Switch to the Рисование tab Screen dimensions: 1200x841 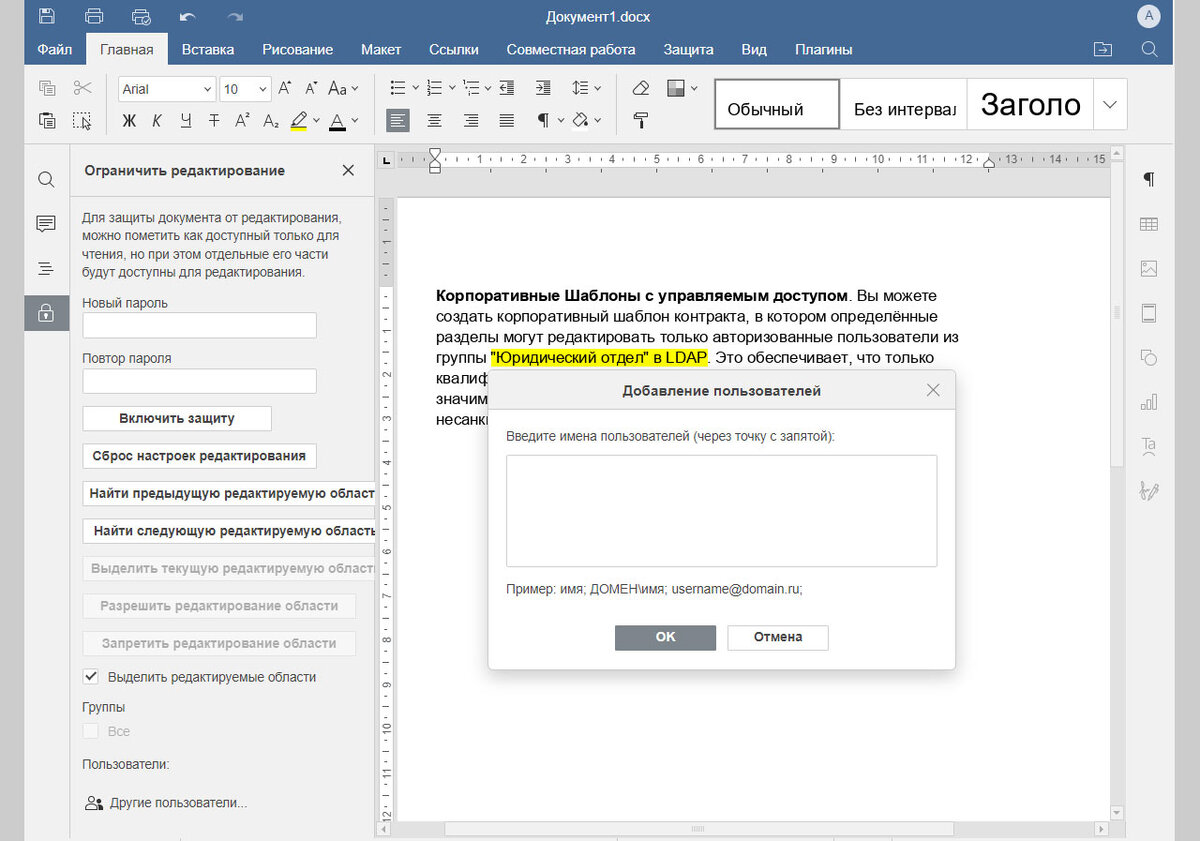point(298,49)
